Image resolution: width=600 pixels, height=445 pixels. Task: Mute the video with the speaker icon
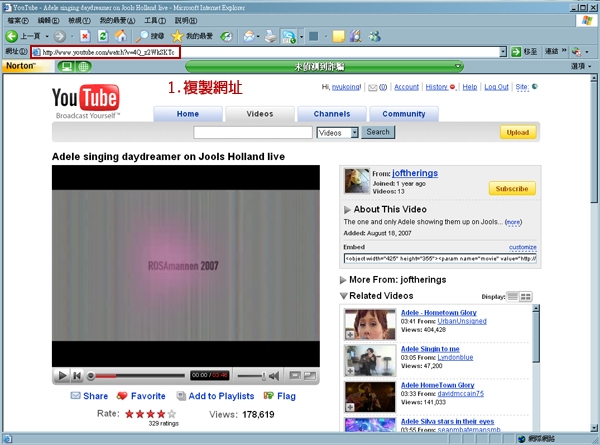(x=274, y=376)
